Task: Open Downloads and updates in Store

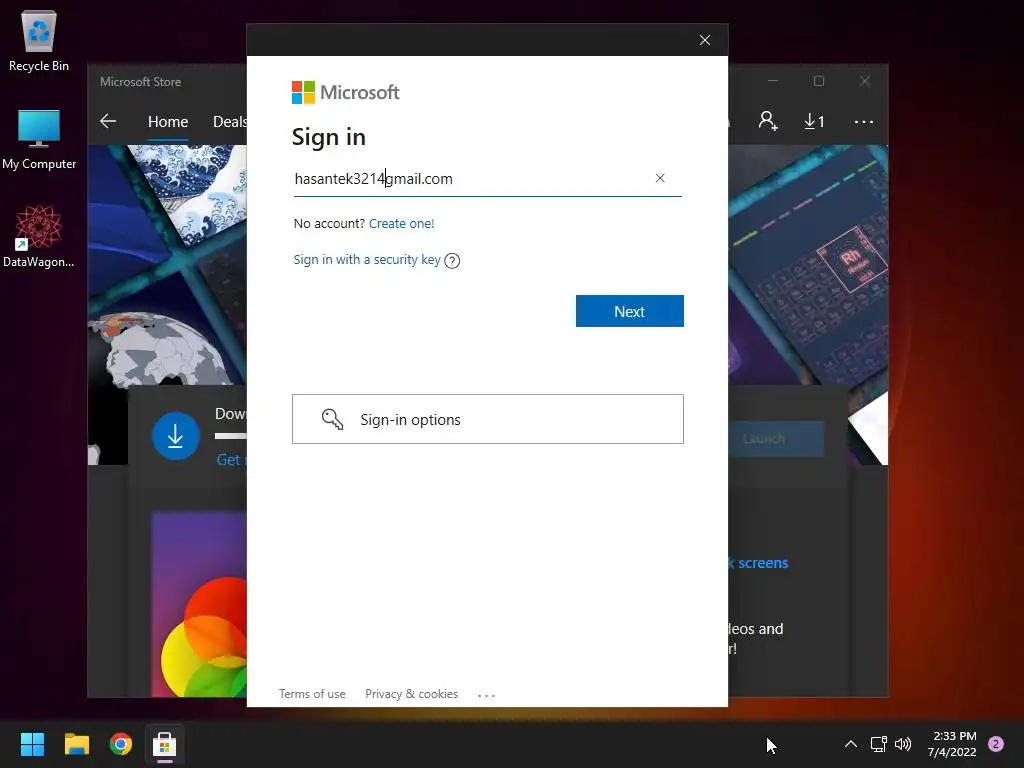Action: coord(814,121)
